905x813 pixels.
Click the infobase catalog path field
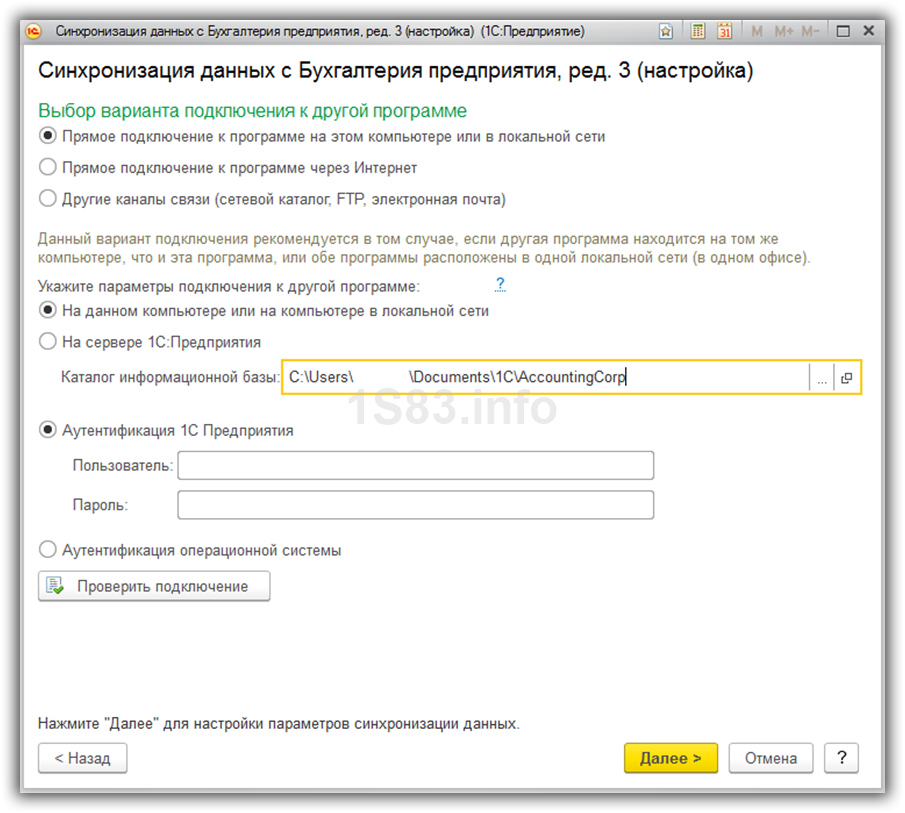[545, 377]
